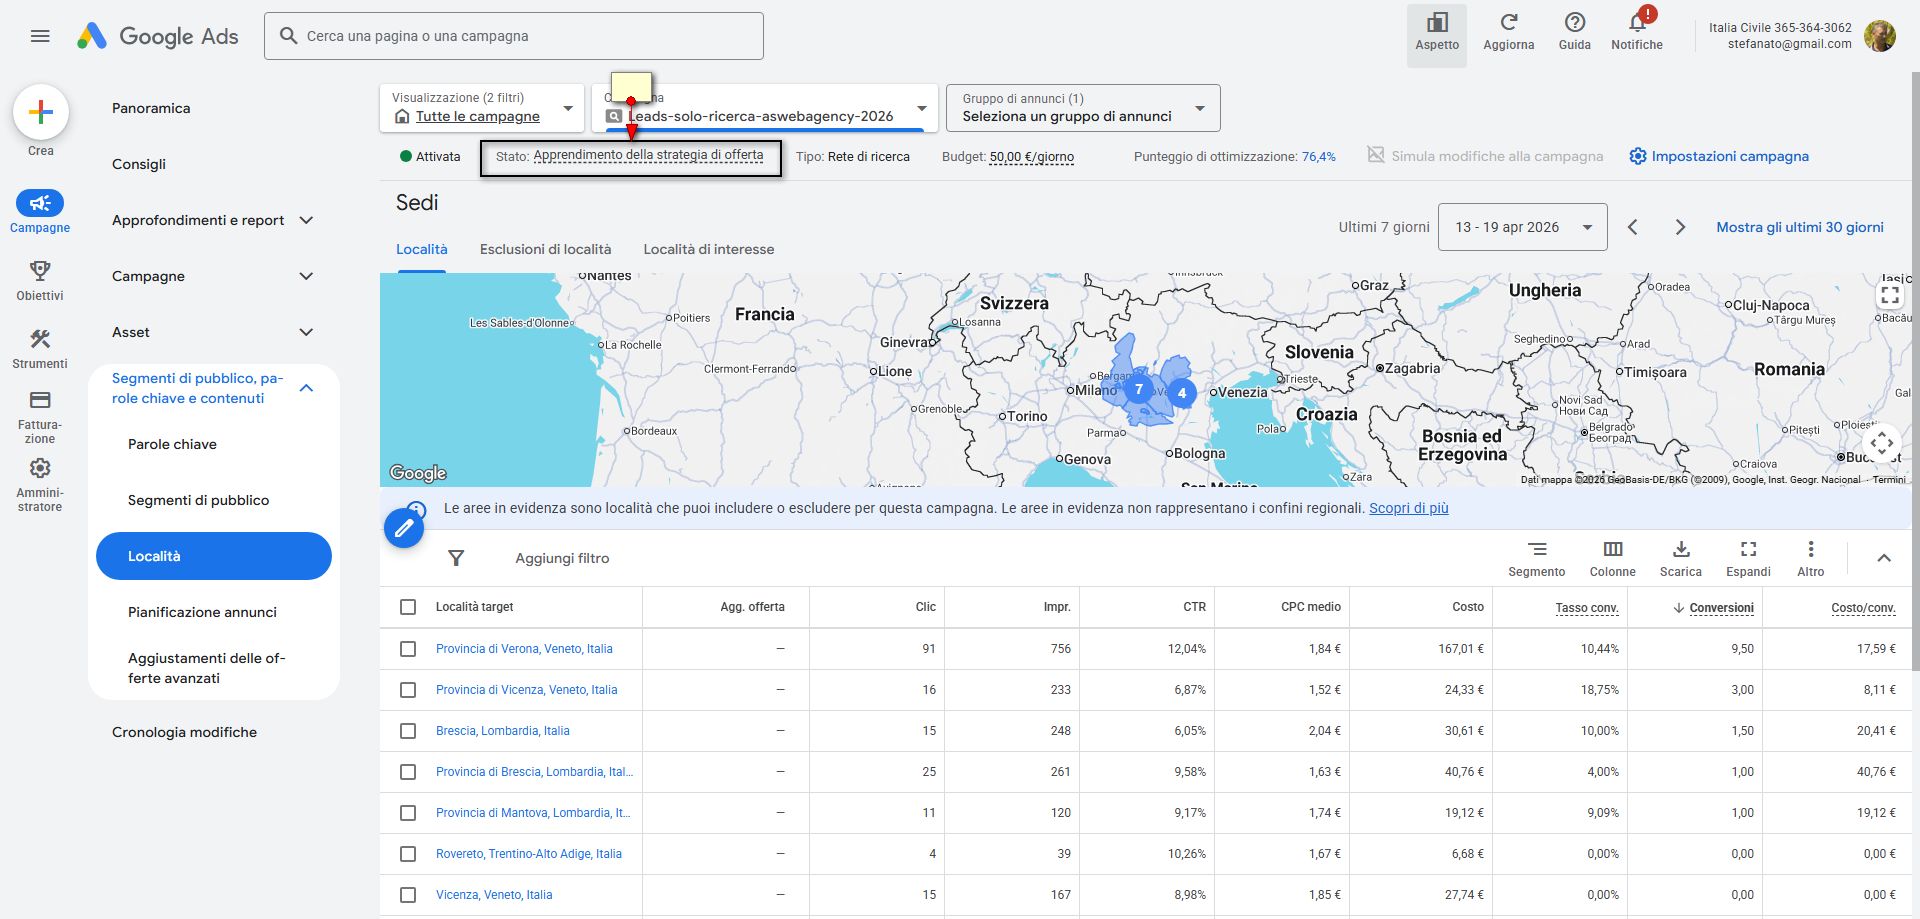Click the Crea plus button
1920x919 pixels.
click(x=41, y=112)
